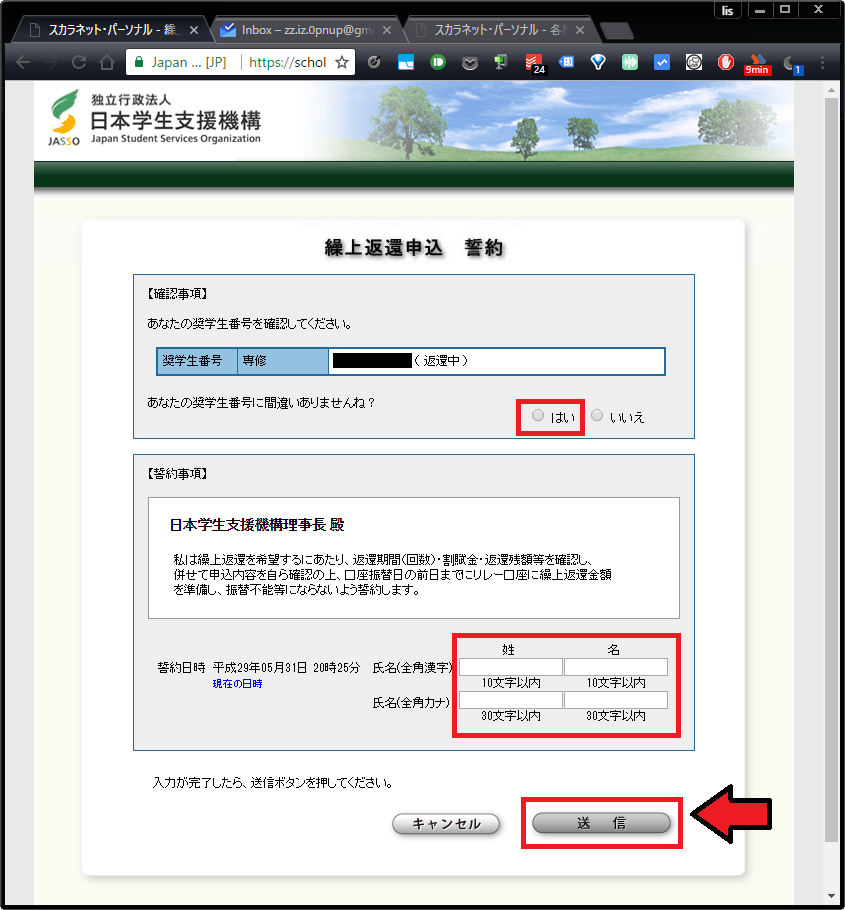Click the green secure padlock icon
845x910 pixels.
tap(139, 62)
